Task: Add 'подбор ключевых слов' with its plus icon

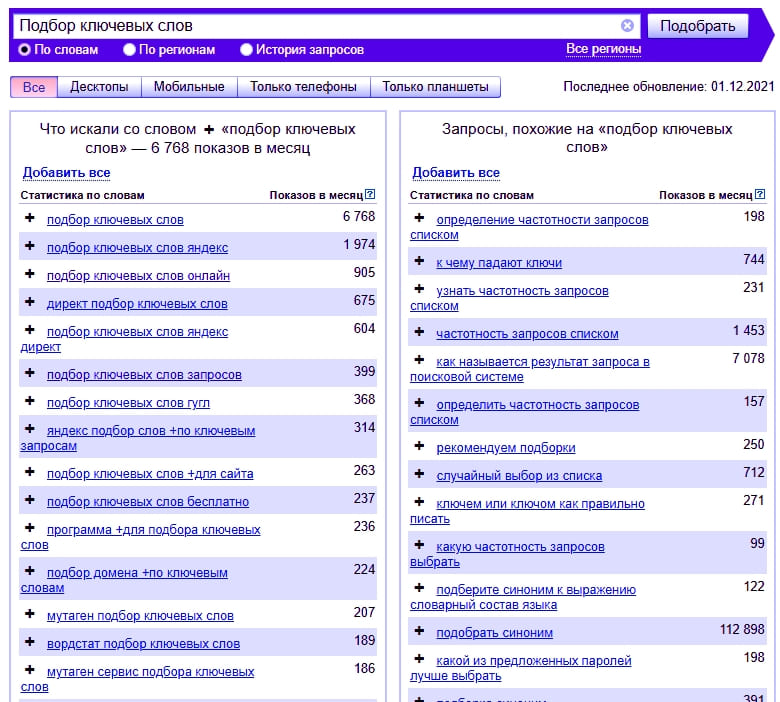Action: pos(30,217)
